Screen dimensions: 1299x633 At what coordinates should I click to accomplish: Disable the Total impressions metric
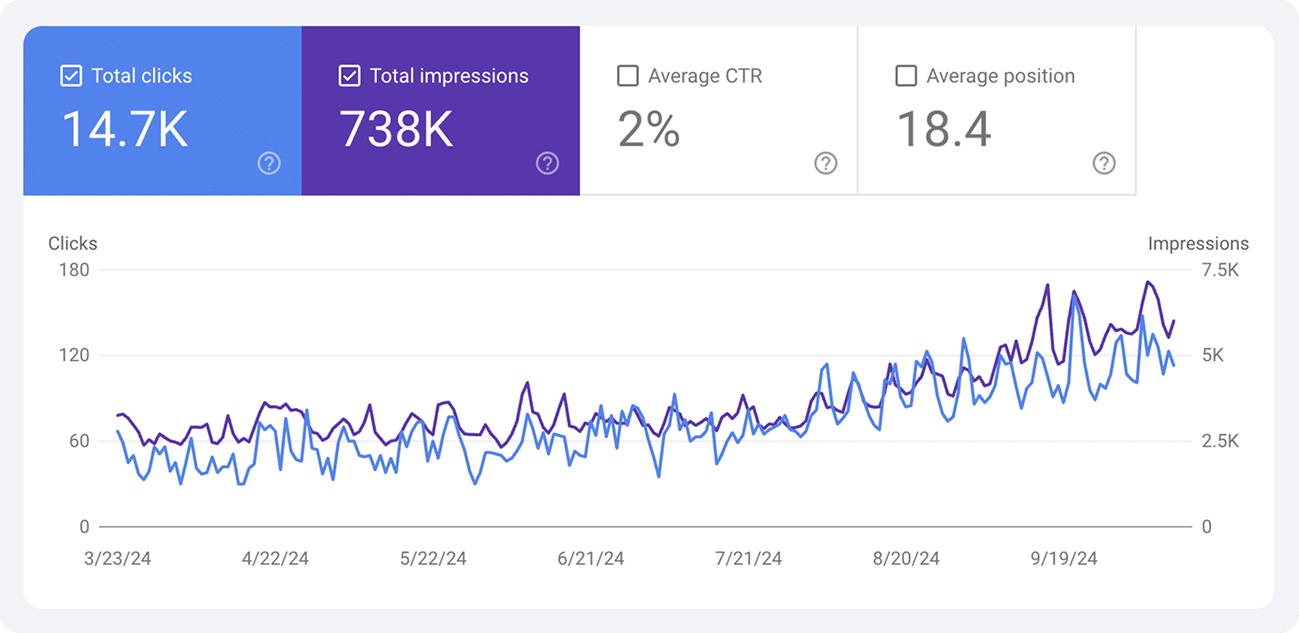tap(349, 75)
